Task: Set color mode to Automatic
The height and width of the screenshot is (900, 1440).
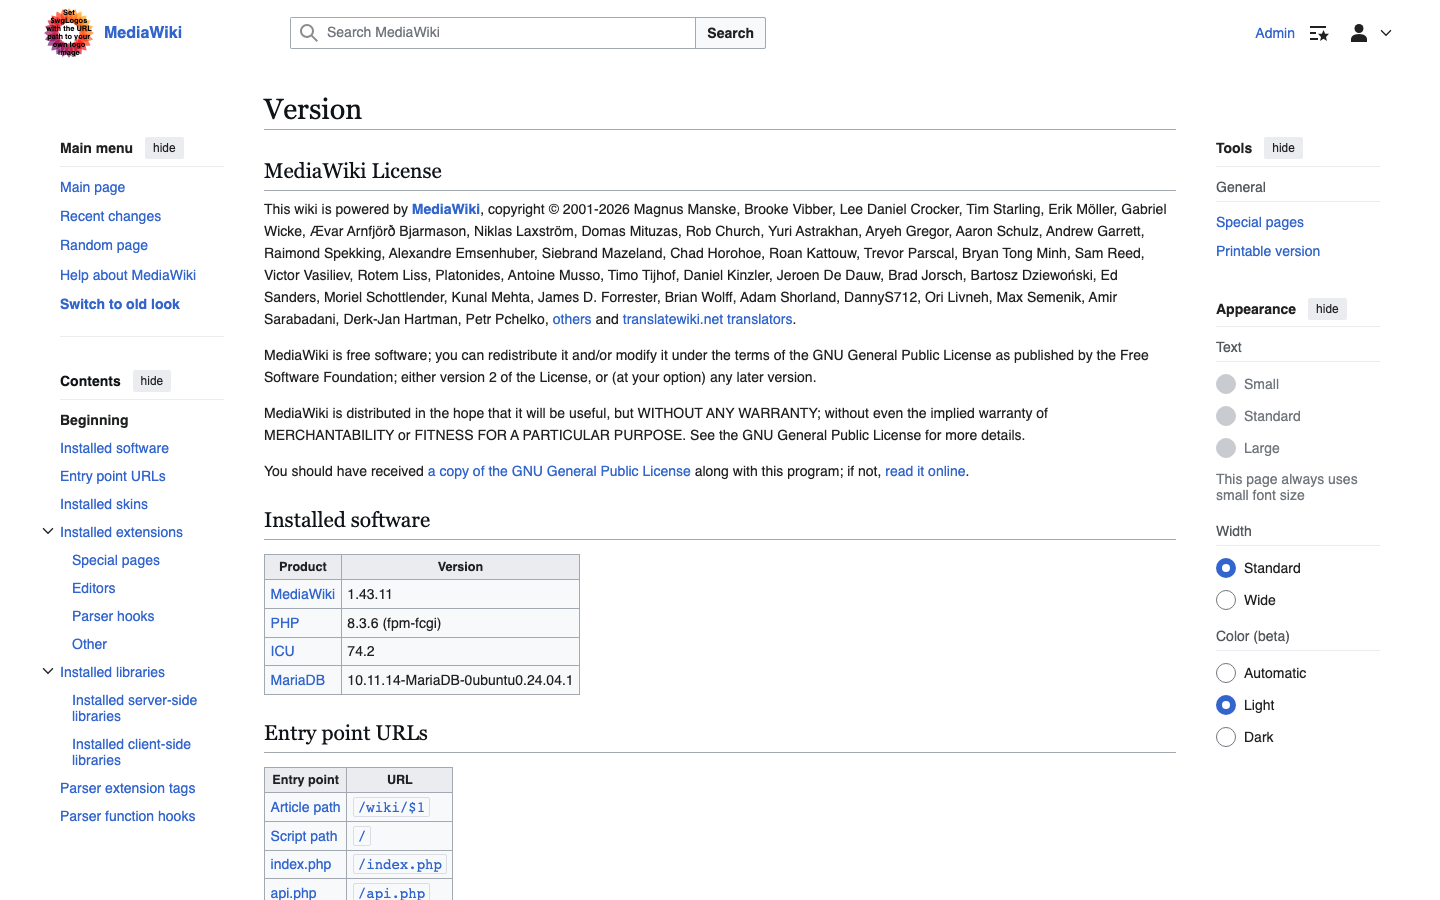Action: pyautogui.click(x=1226, y=673)
